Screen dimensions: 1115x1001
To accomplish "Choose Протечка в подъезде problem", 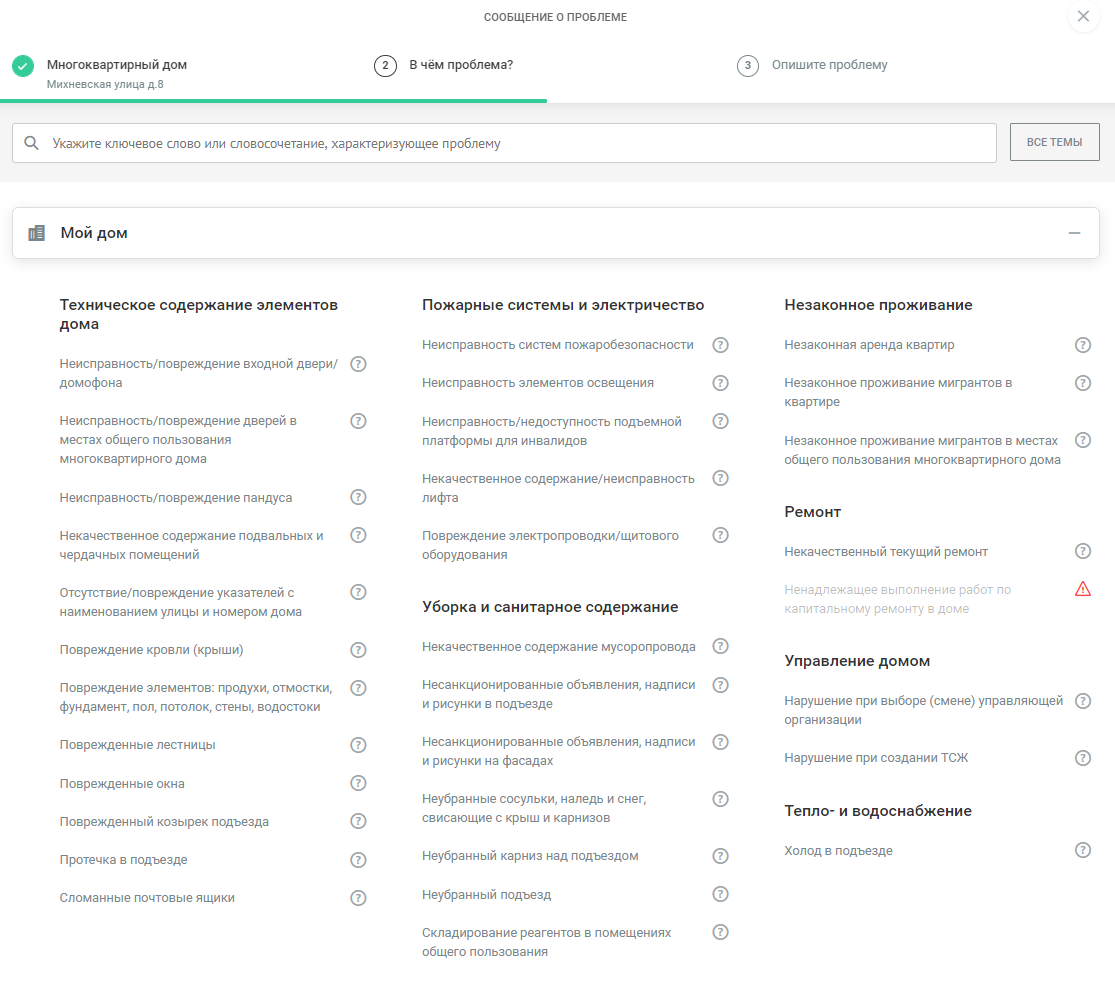I will [x=124, y=860].
